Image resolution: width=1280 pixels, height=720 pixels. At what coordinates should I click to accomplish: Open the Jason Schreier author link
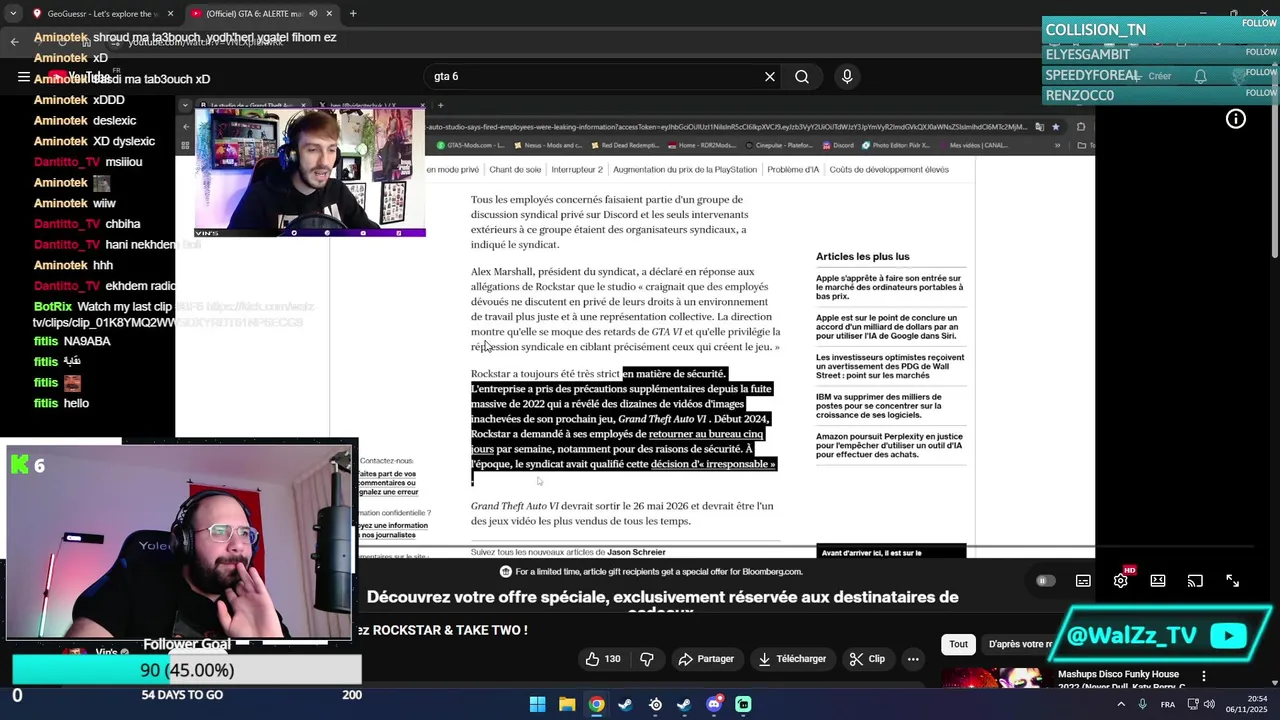[636, 552]
